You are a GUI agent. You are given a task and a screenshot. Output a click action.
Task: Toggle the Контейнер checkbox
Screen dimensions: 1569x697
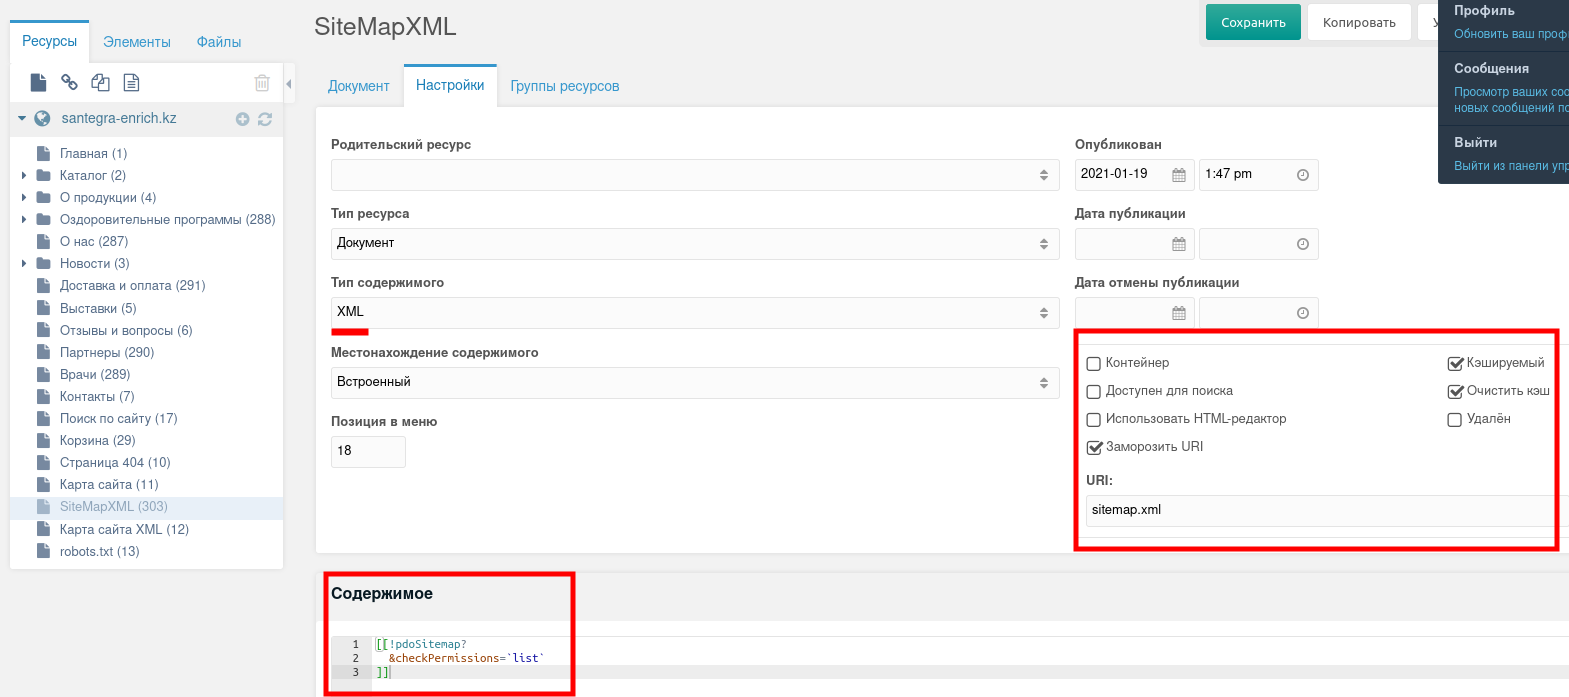coord(1094,364)
